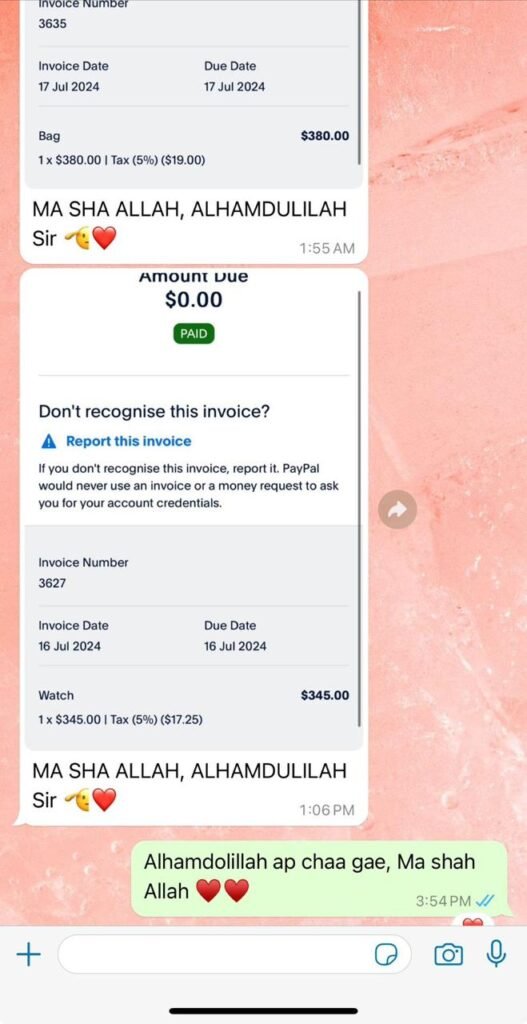
Task: Open the sticker picker icon
Action: click(x=385, y=955)
